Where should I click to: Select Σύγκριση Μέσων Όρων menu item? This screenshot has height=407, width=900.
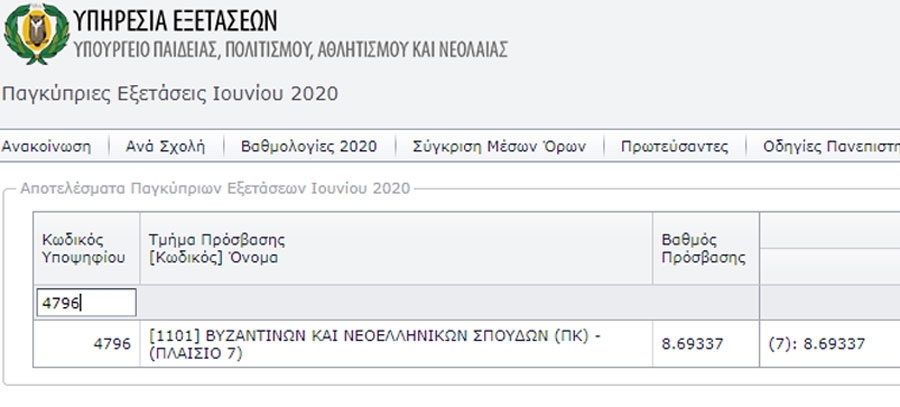pyautogui.click(x=499, y=146)
